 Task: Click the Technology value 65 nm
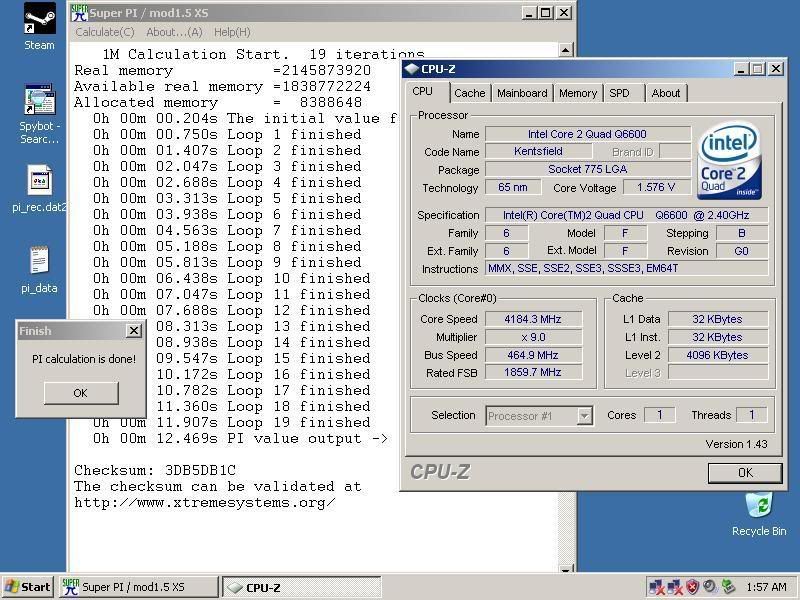point(513,187)
